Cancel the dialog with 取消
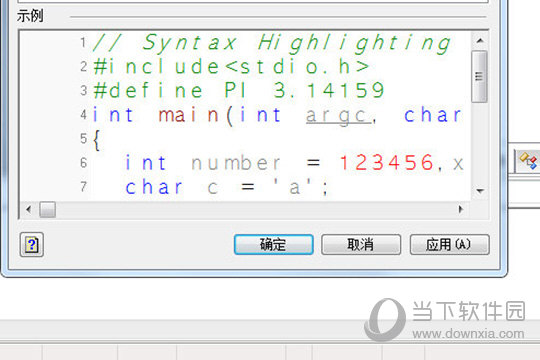 pyautogui.click(x=361, y=245)
